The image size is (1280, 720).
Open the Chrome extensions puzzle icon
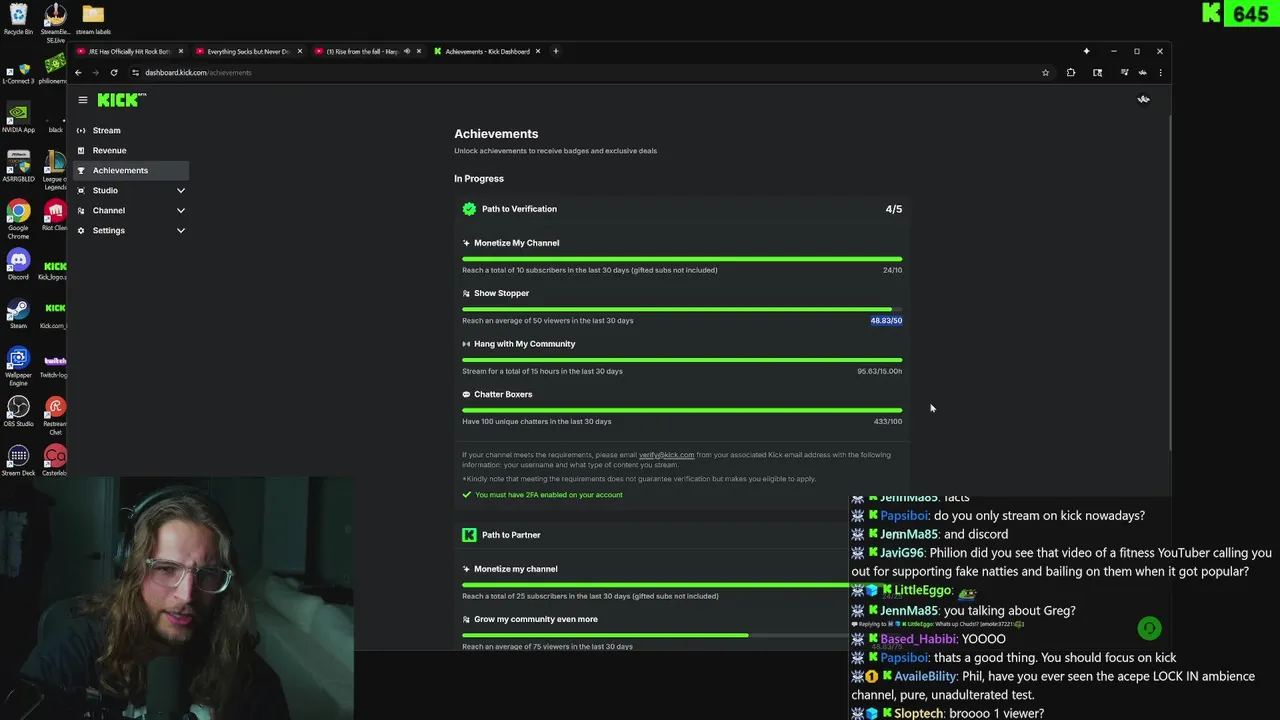click(1071, 72)
